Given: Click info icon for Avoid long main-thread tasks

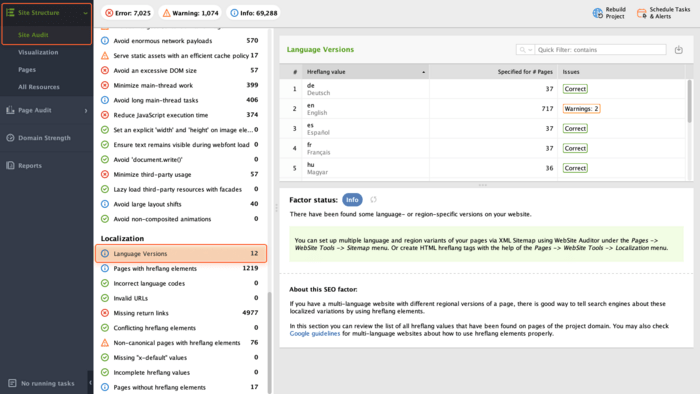Looking at the screenshot, I should (104, 100).
